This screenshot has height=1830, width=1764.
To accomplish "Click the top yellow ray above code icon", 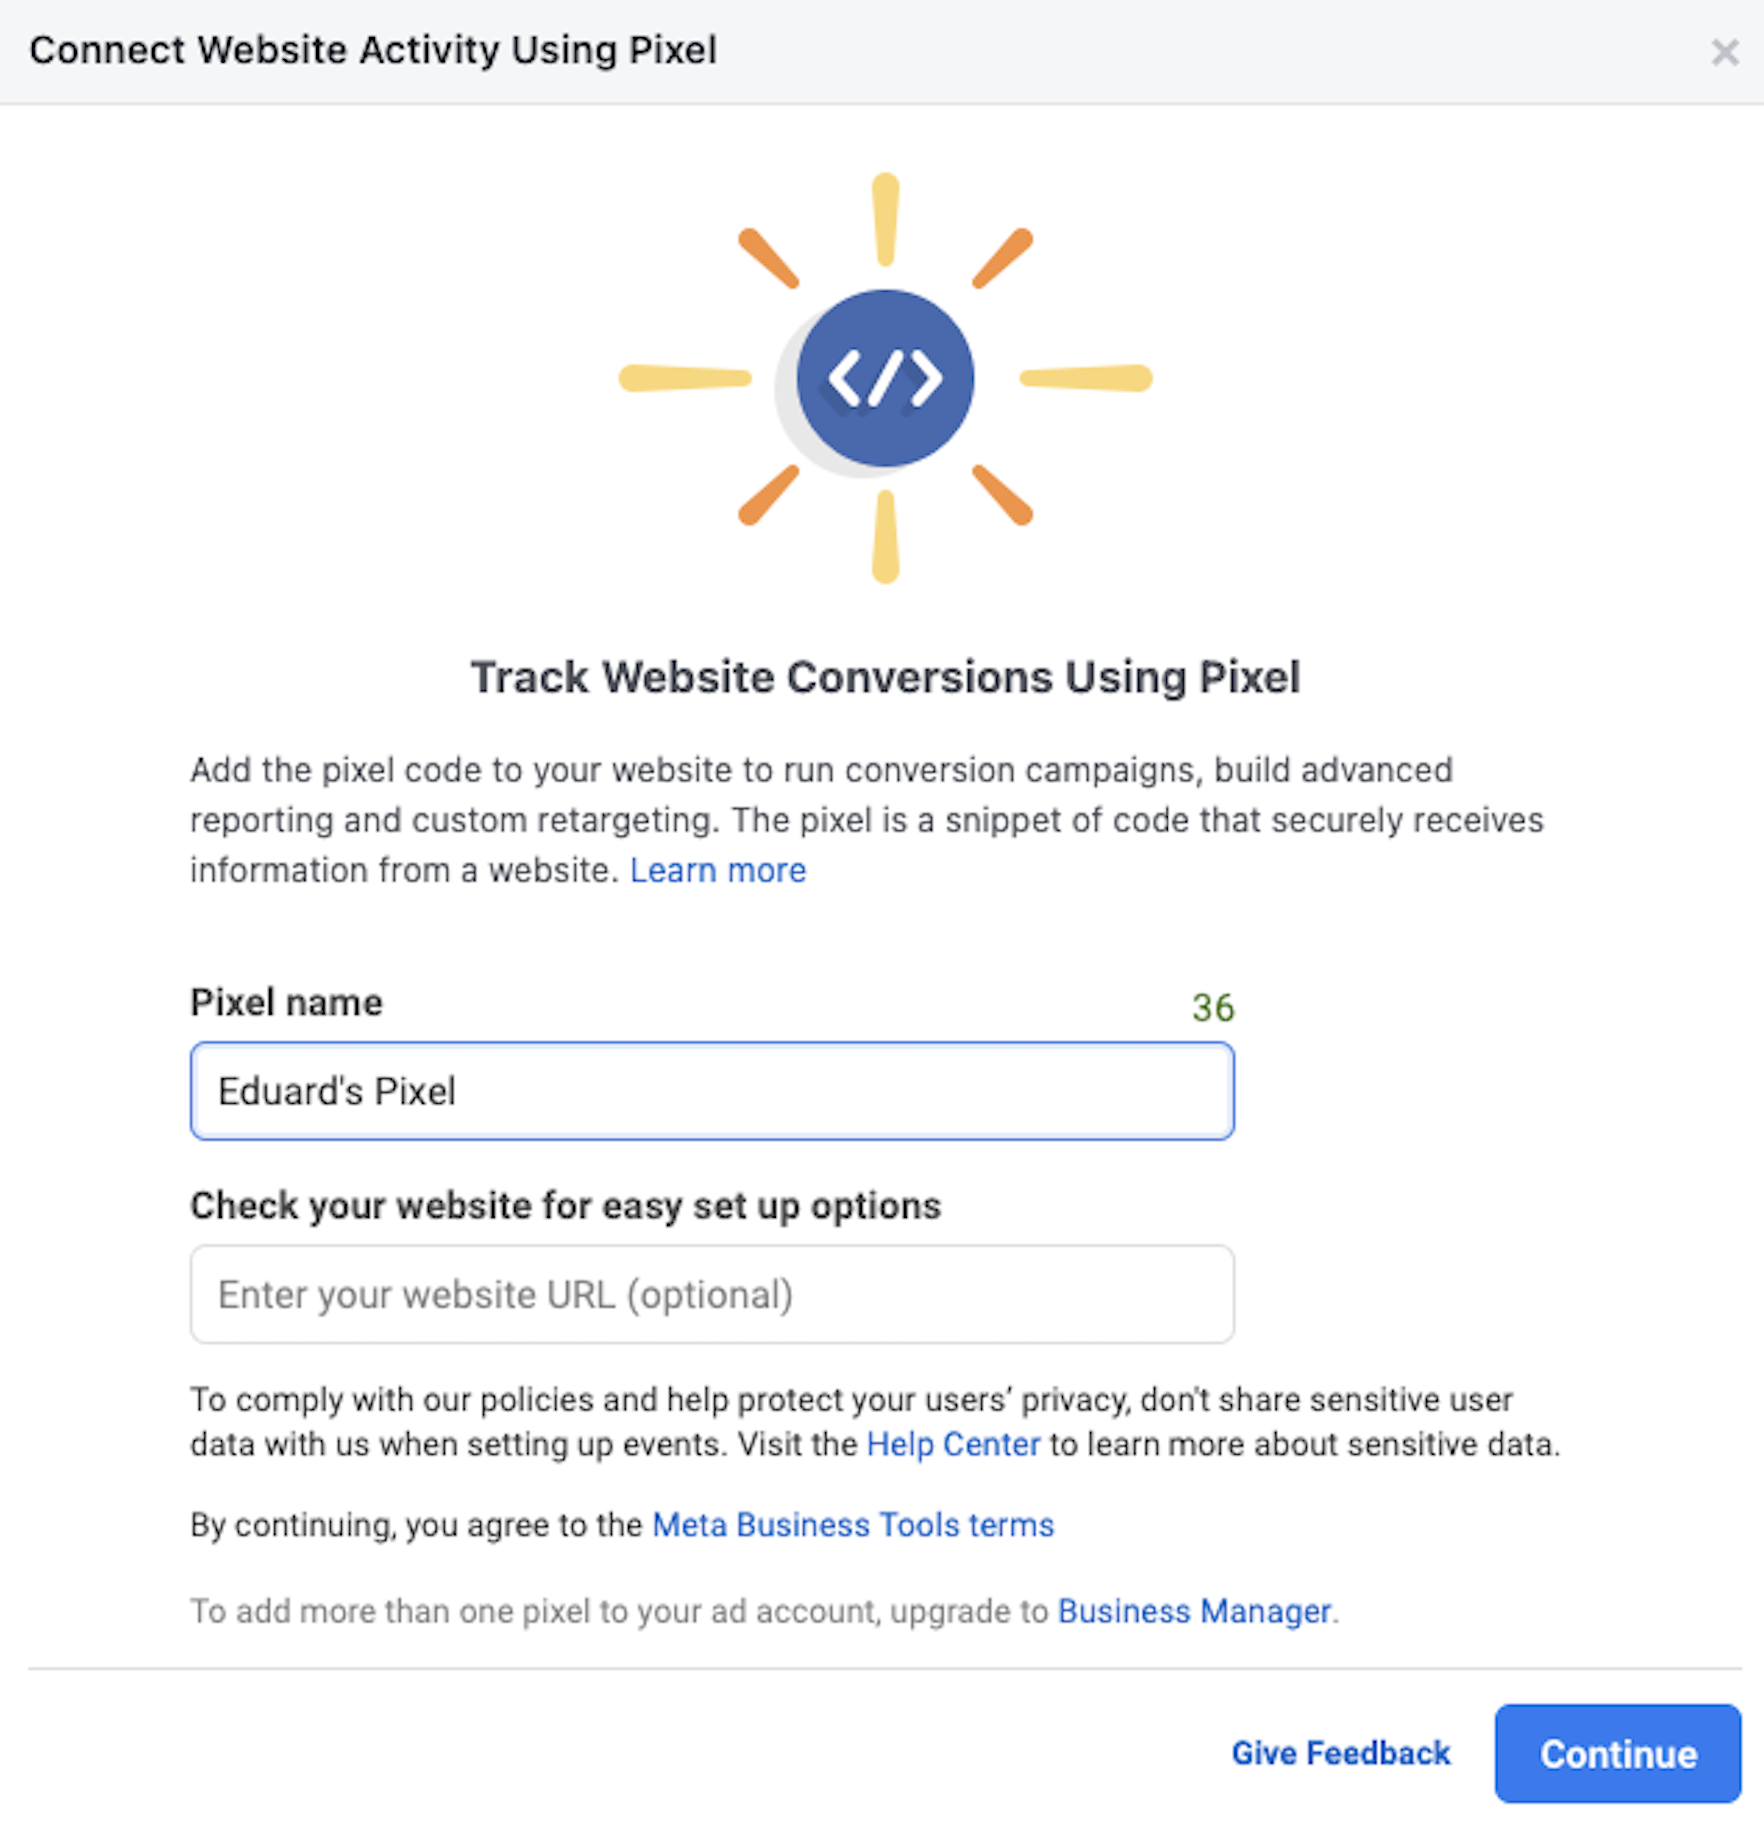I will tap(885, 220).
